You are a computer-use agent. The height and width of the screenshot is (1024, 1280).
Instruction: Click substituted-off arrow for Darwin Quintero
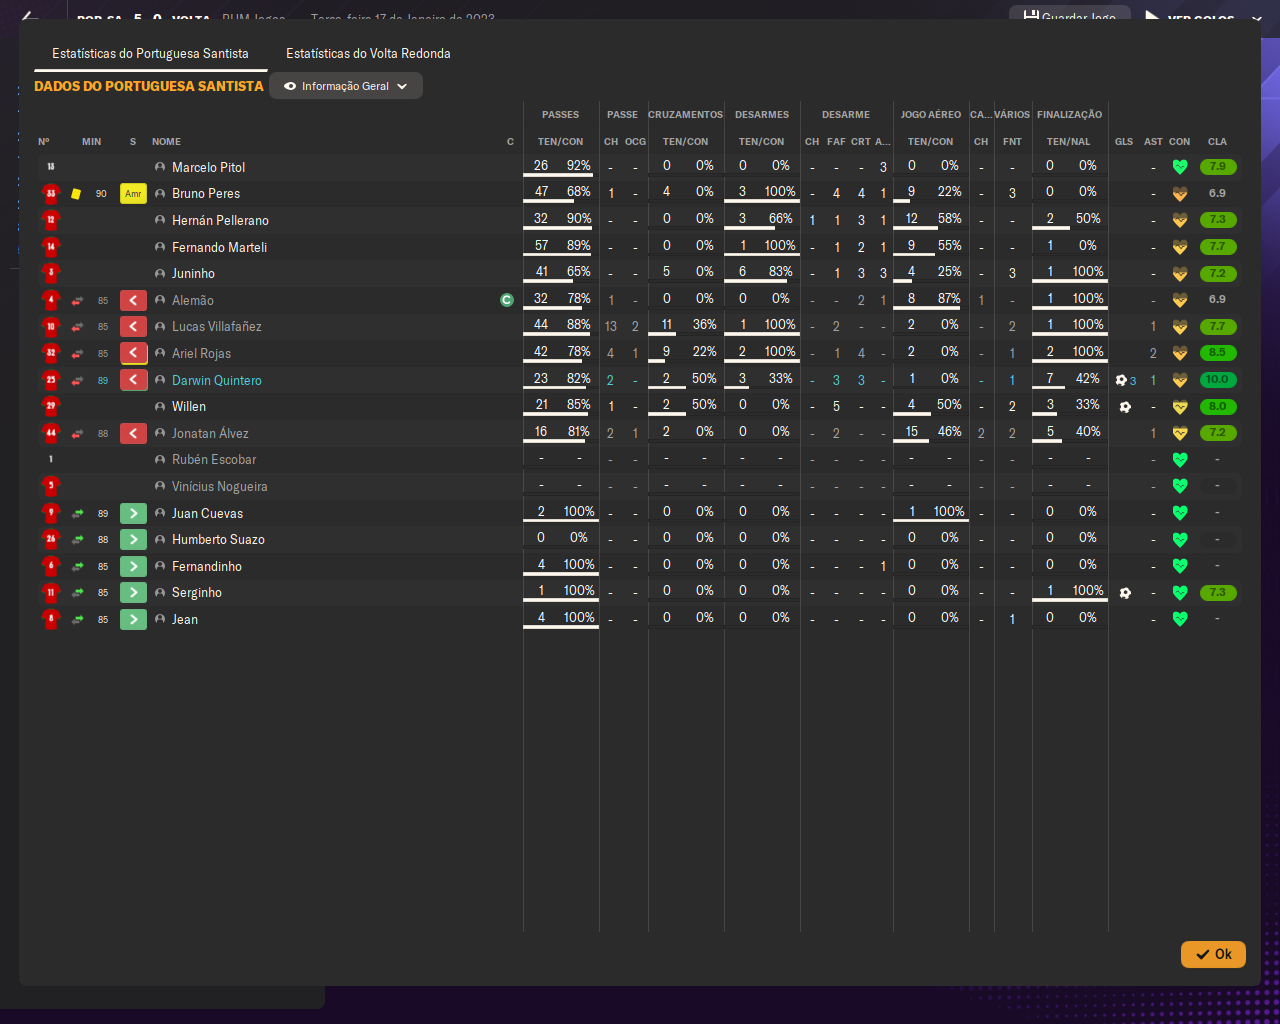pos(133,380)
